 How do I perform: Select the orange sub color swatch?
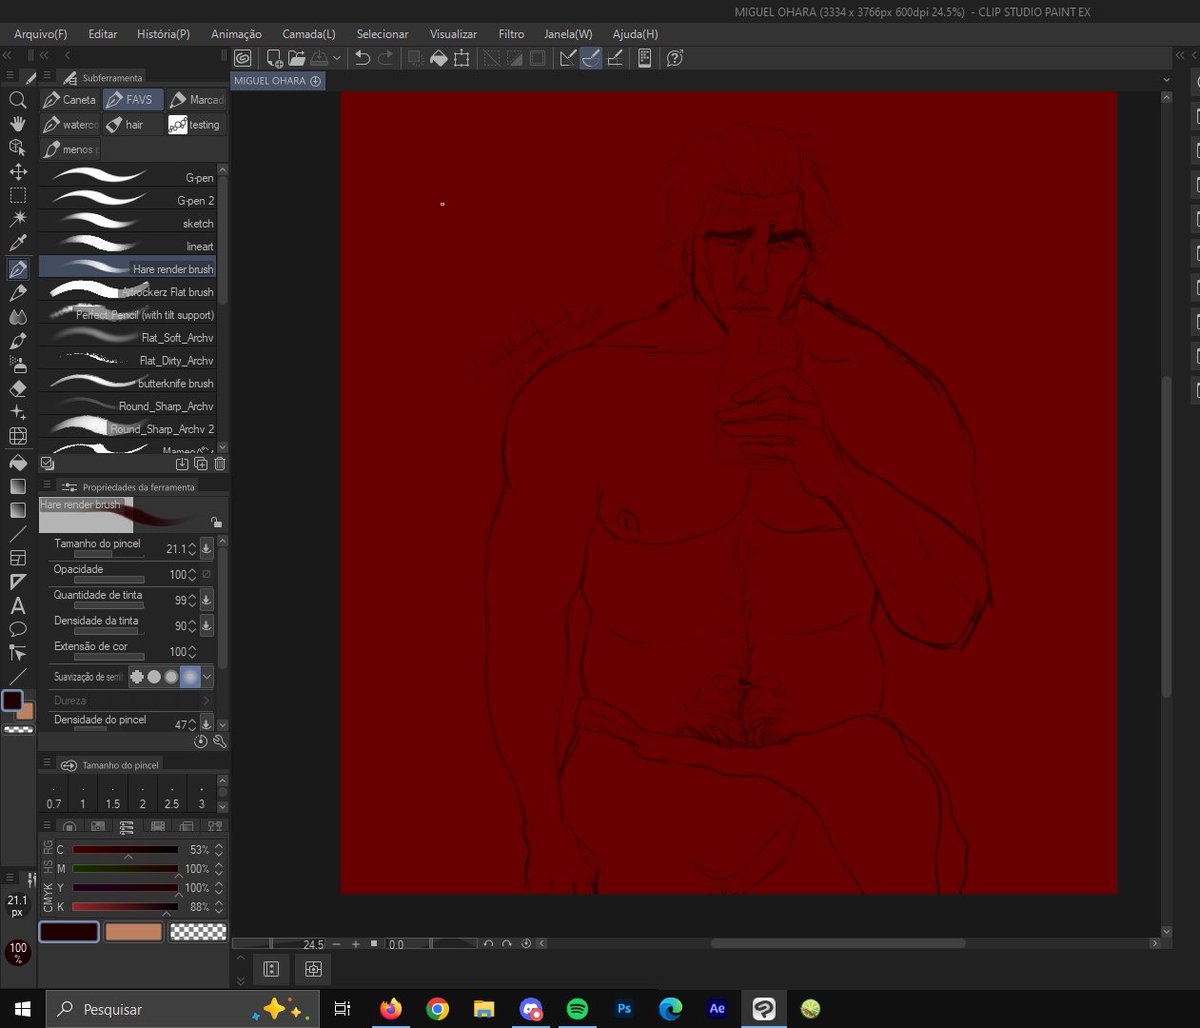[x=133, y=932]
